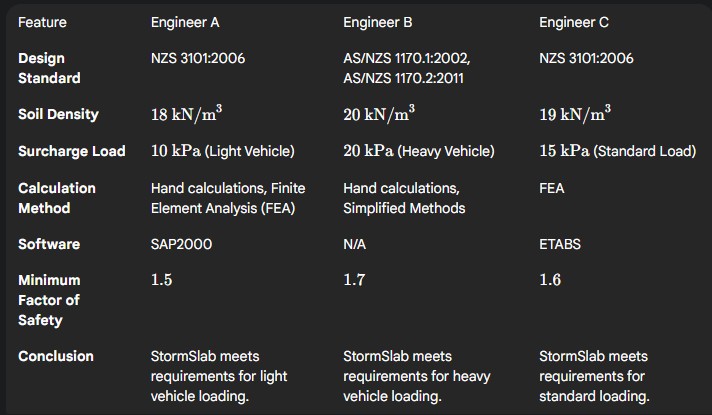Image resolution: width=712 pixels, height=415 pixels.
Task: Click the 1.7 factor of safety value
Action: [354, 280]
